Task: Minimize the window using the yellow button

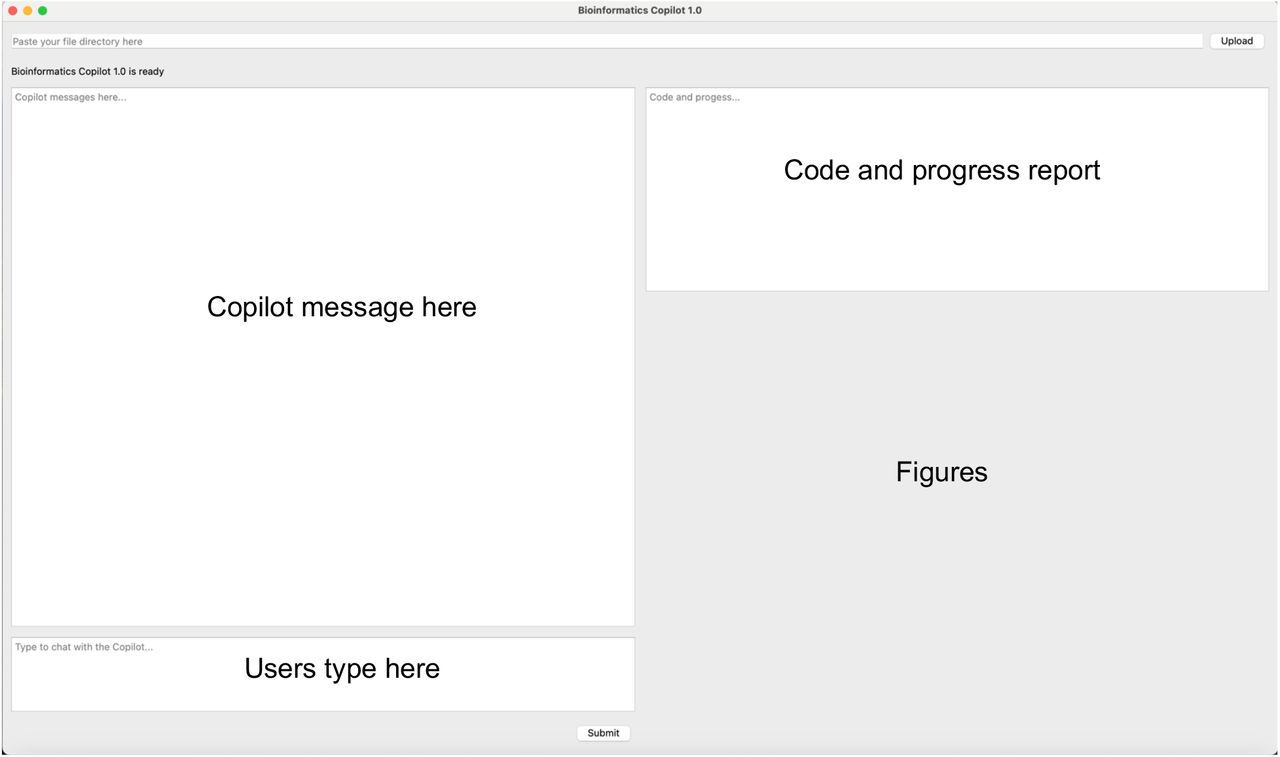Action: 28,10
